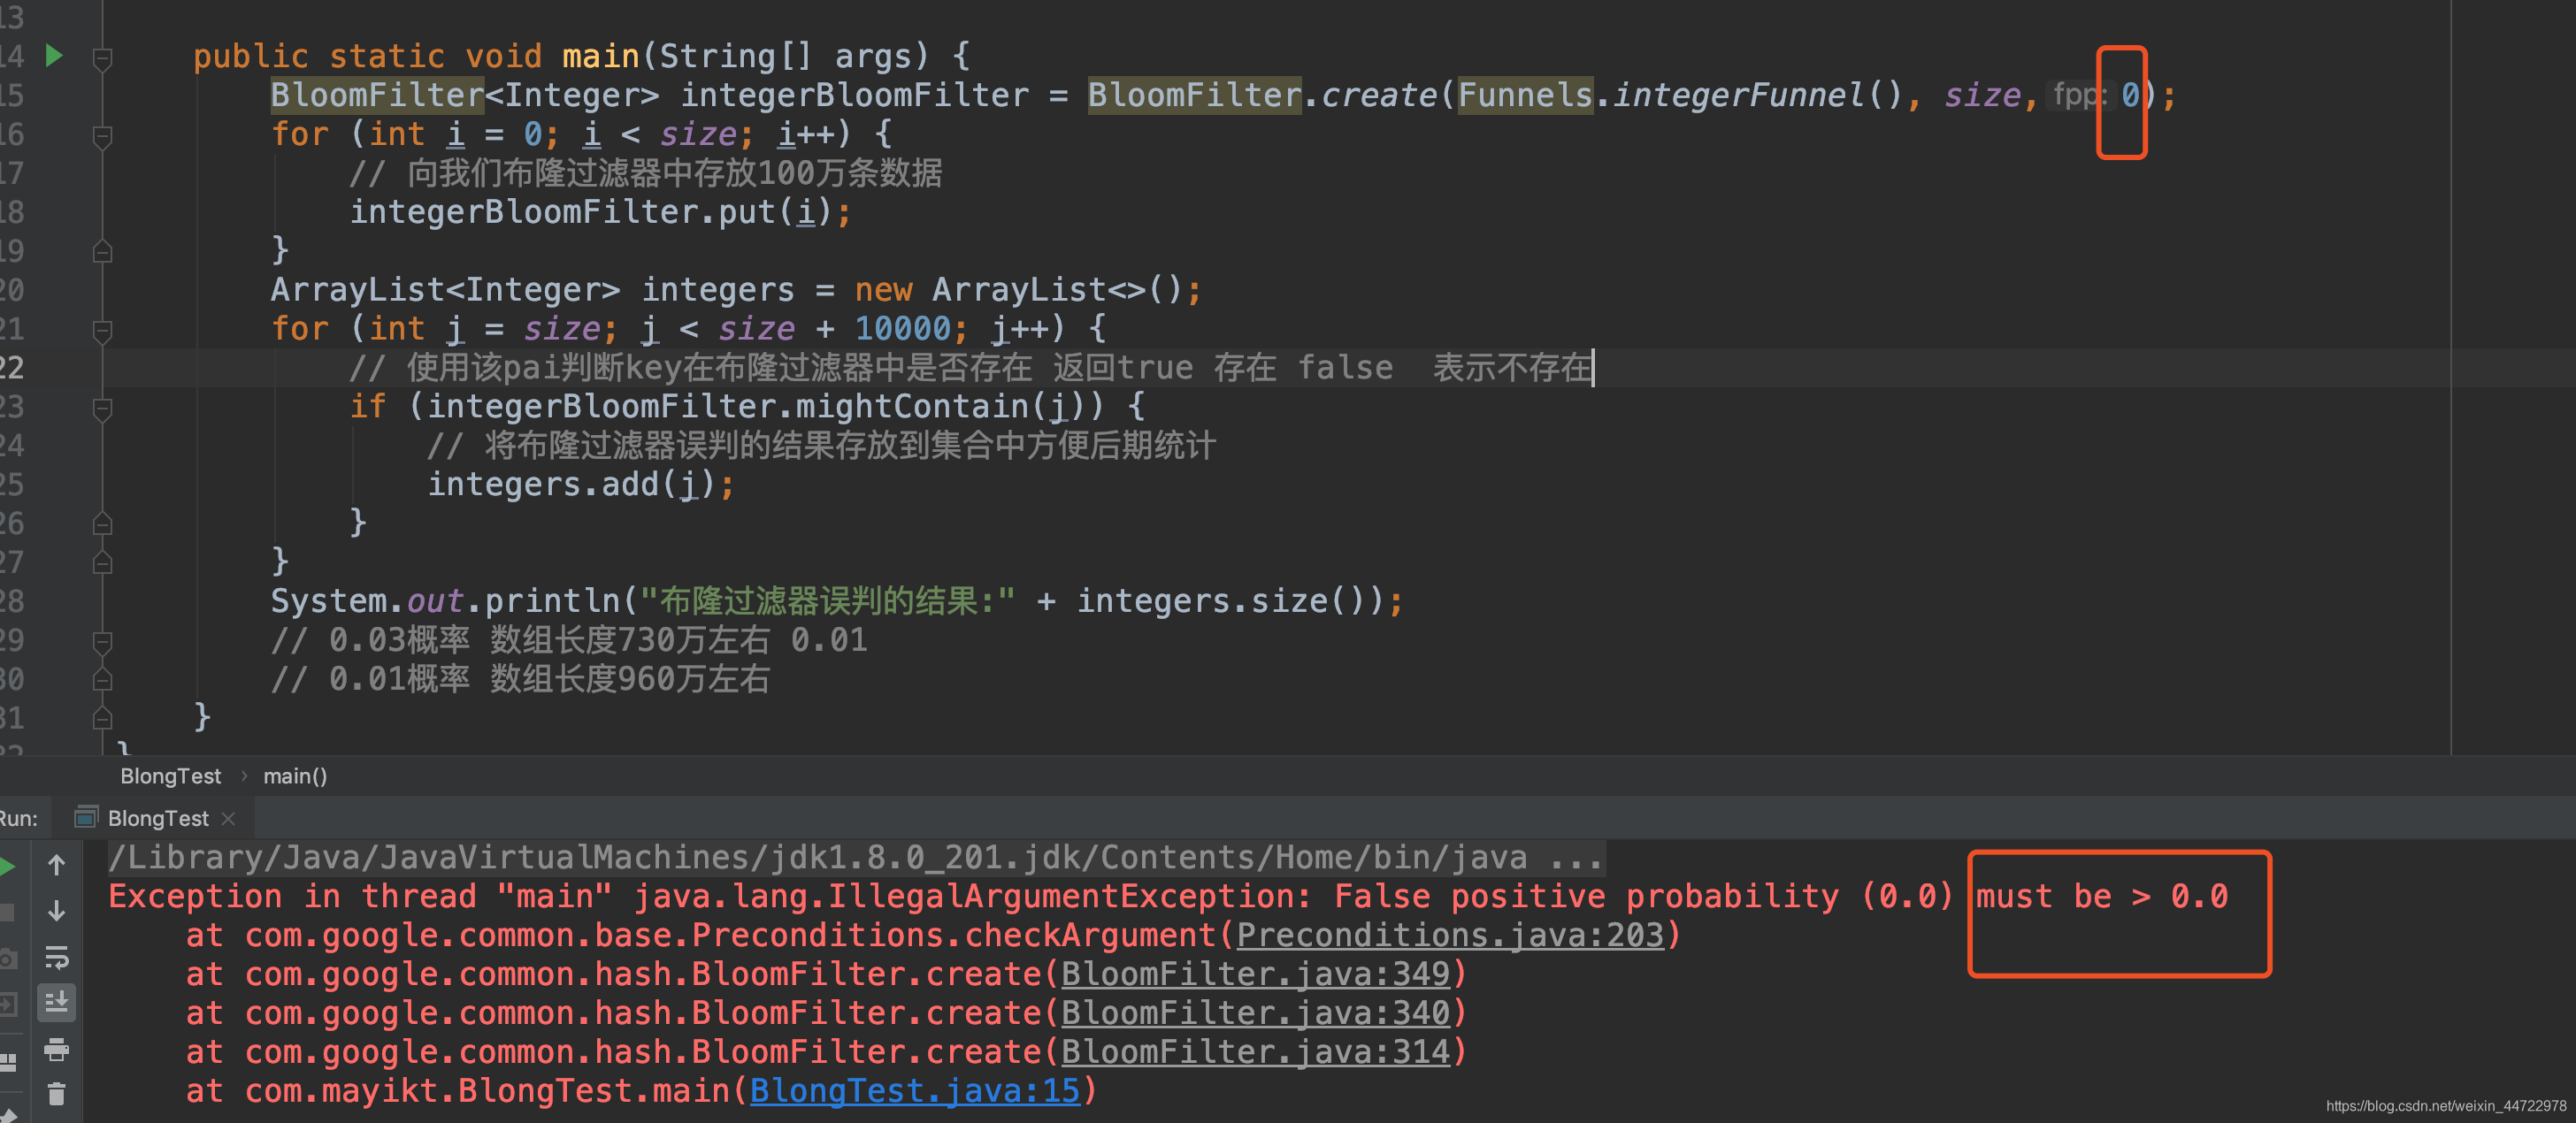2576x1123 pixels.
Task: Select BlongTest breadcrumb
Action: click(170, 776)
